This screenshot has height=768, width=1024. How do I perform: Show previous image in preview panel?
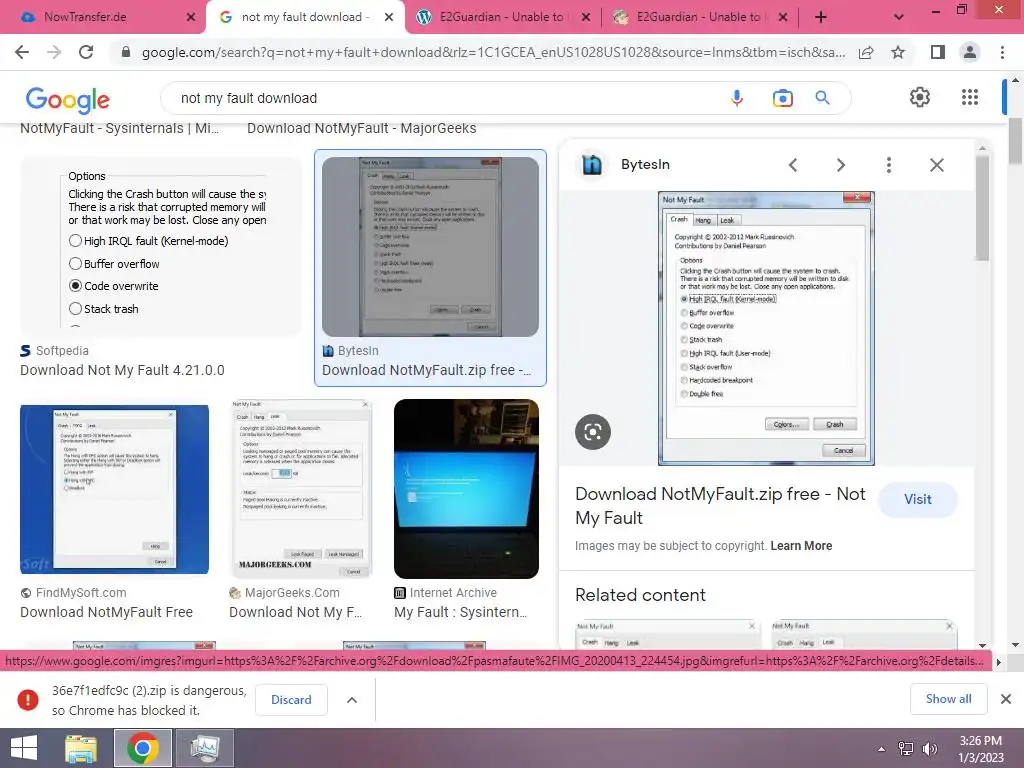click(793, 165)
